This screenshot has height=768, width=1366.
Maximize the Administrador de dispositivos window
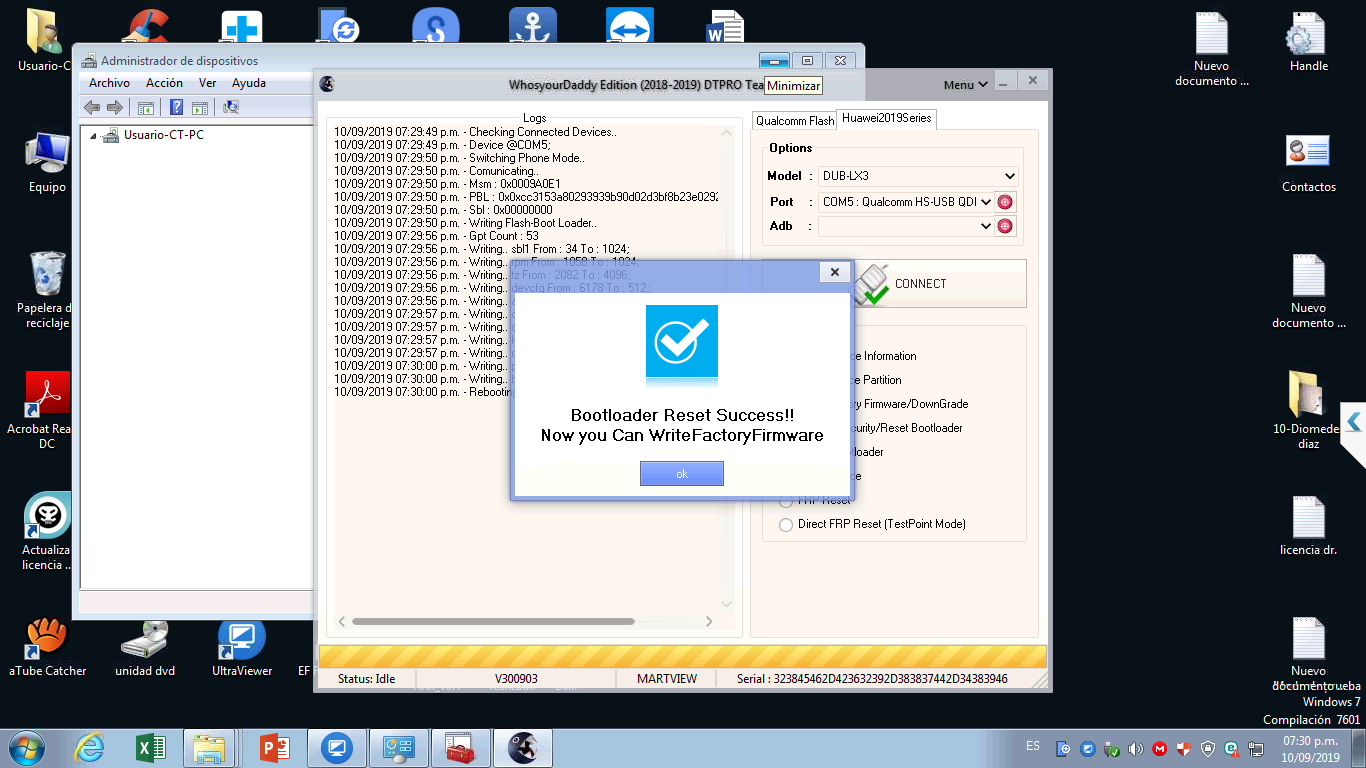(x=808, y=60)
